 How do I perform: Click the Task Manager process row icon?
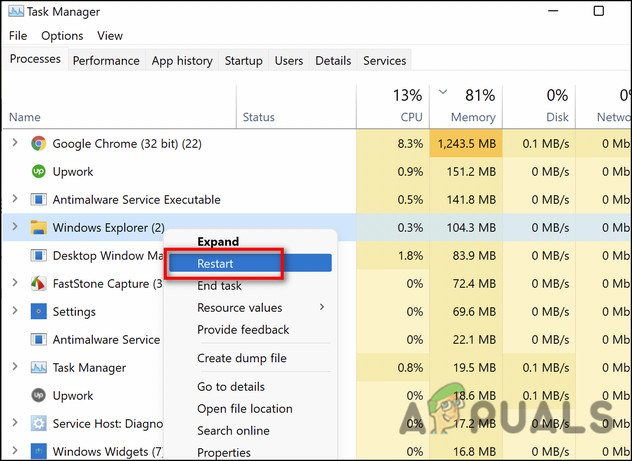(x=39, y=368)
